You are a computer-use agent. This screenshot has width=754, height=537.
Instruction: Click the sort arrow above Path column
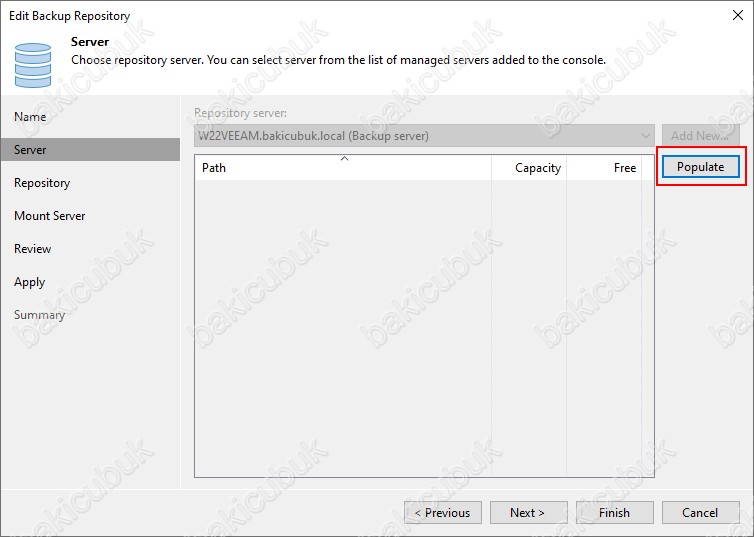[x=344, y=159]
